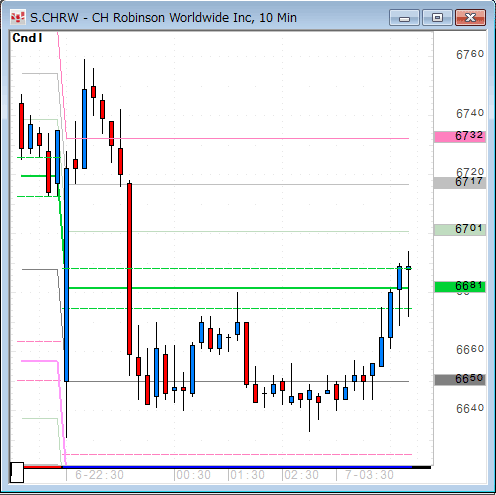Screen dimensions: 496x495
Task: Click the 02:30 time axis label
Action: 301,475
